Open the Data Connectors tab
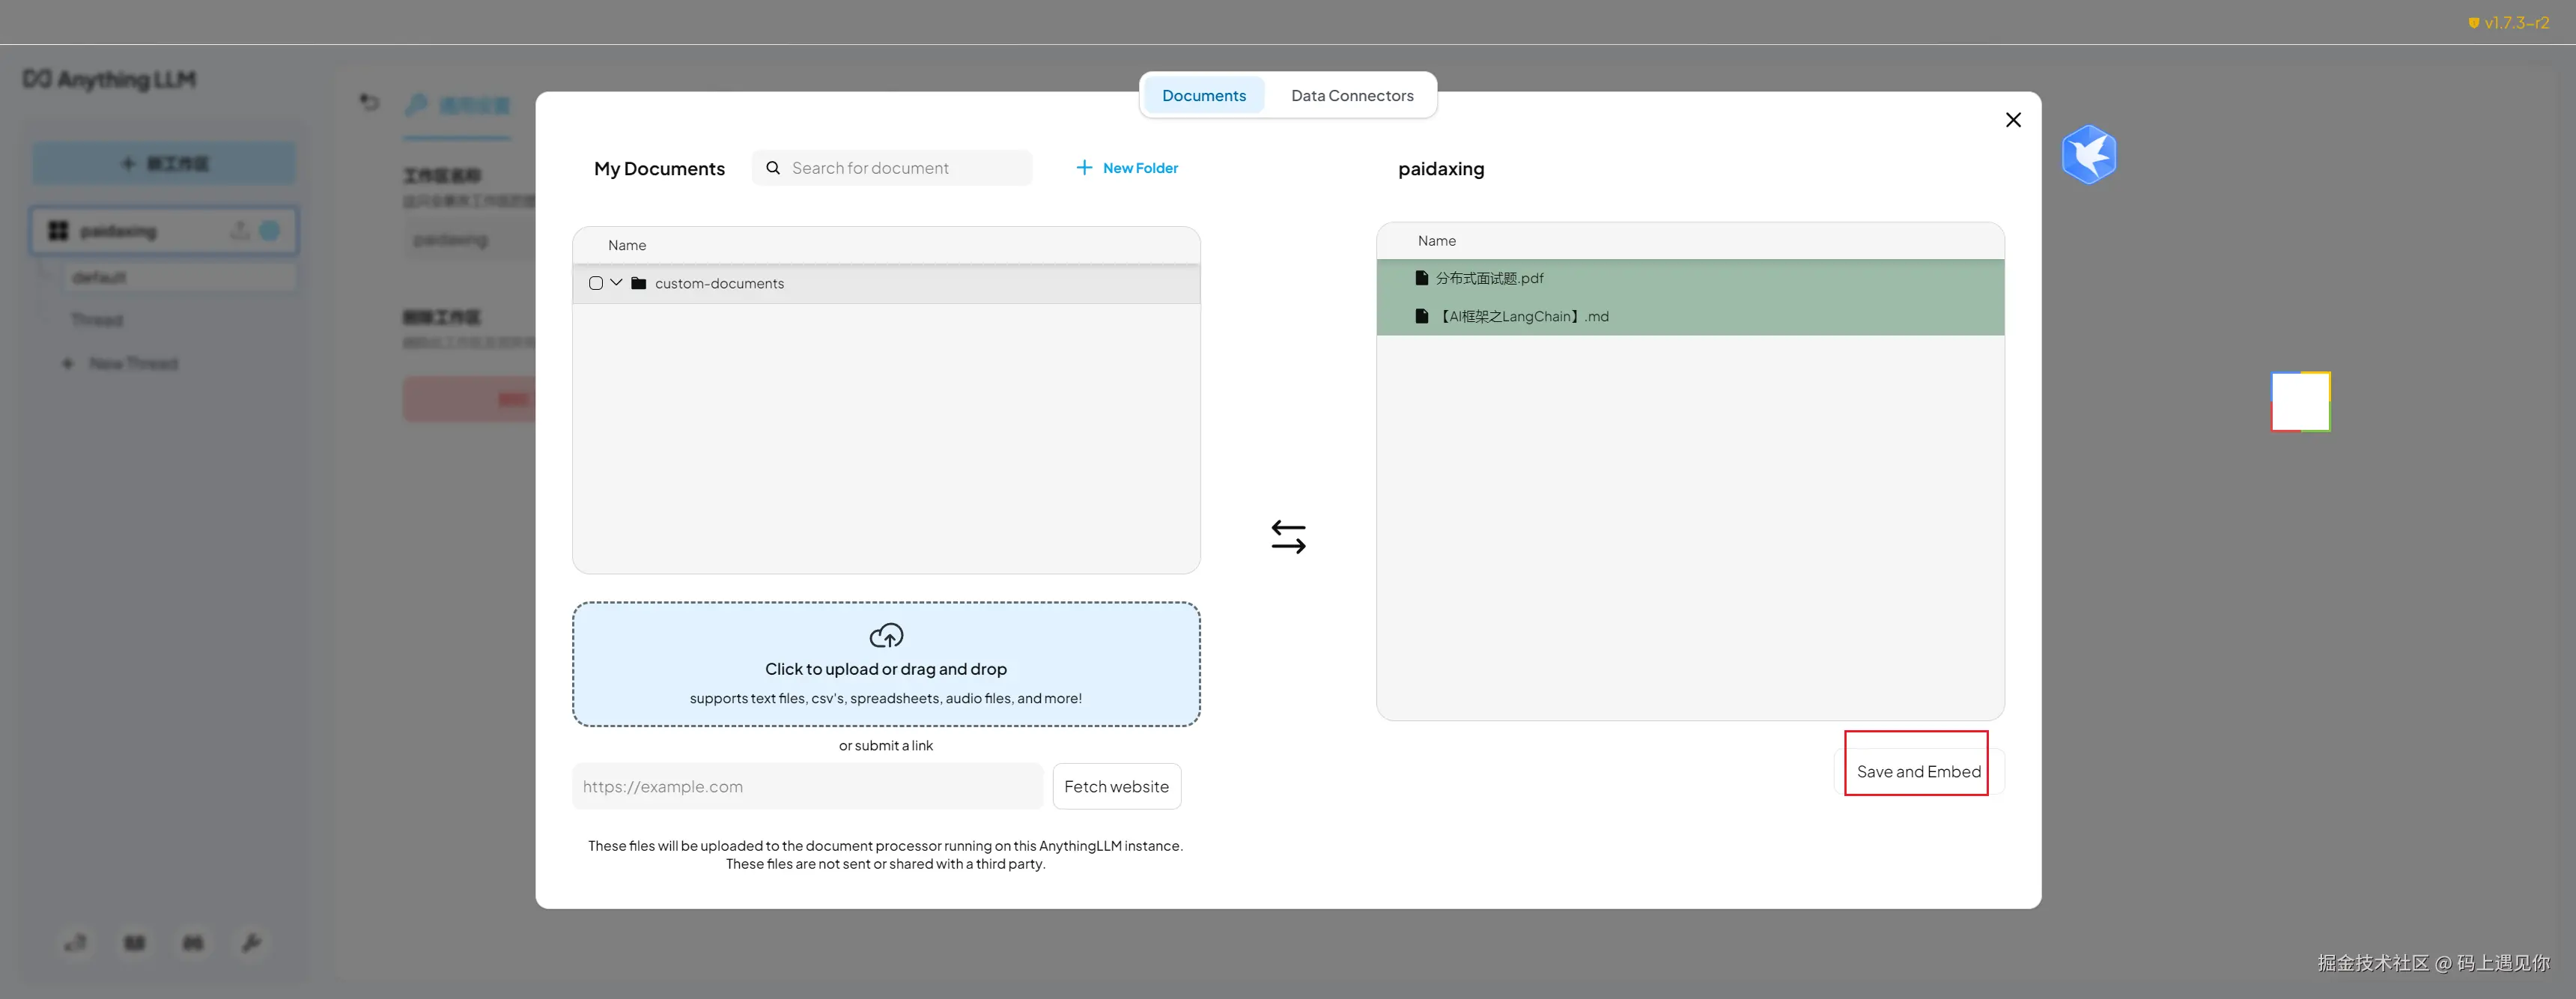The image size is (2576, 999). (x=1351, y=96)
